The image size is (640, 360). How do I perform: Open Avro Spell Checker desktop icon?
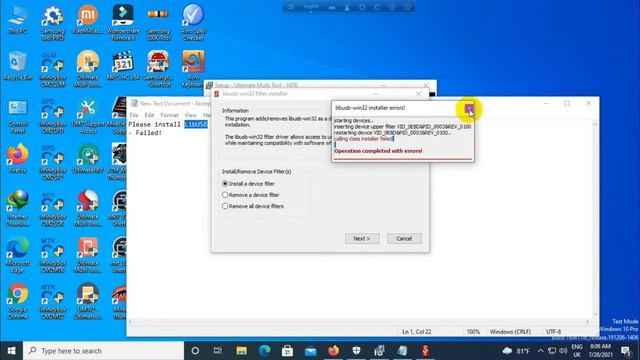pos(193,22)
